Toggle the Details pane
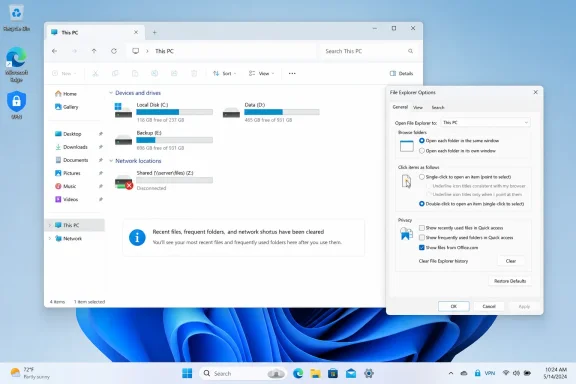This screenshot has height=384, width=576. [401, 73]
